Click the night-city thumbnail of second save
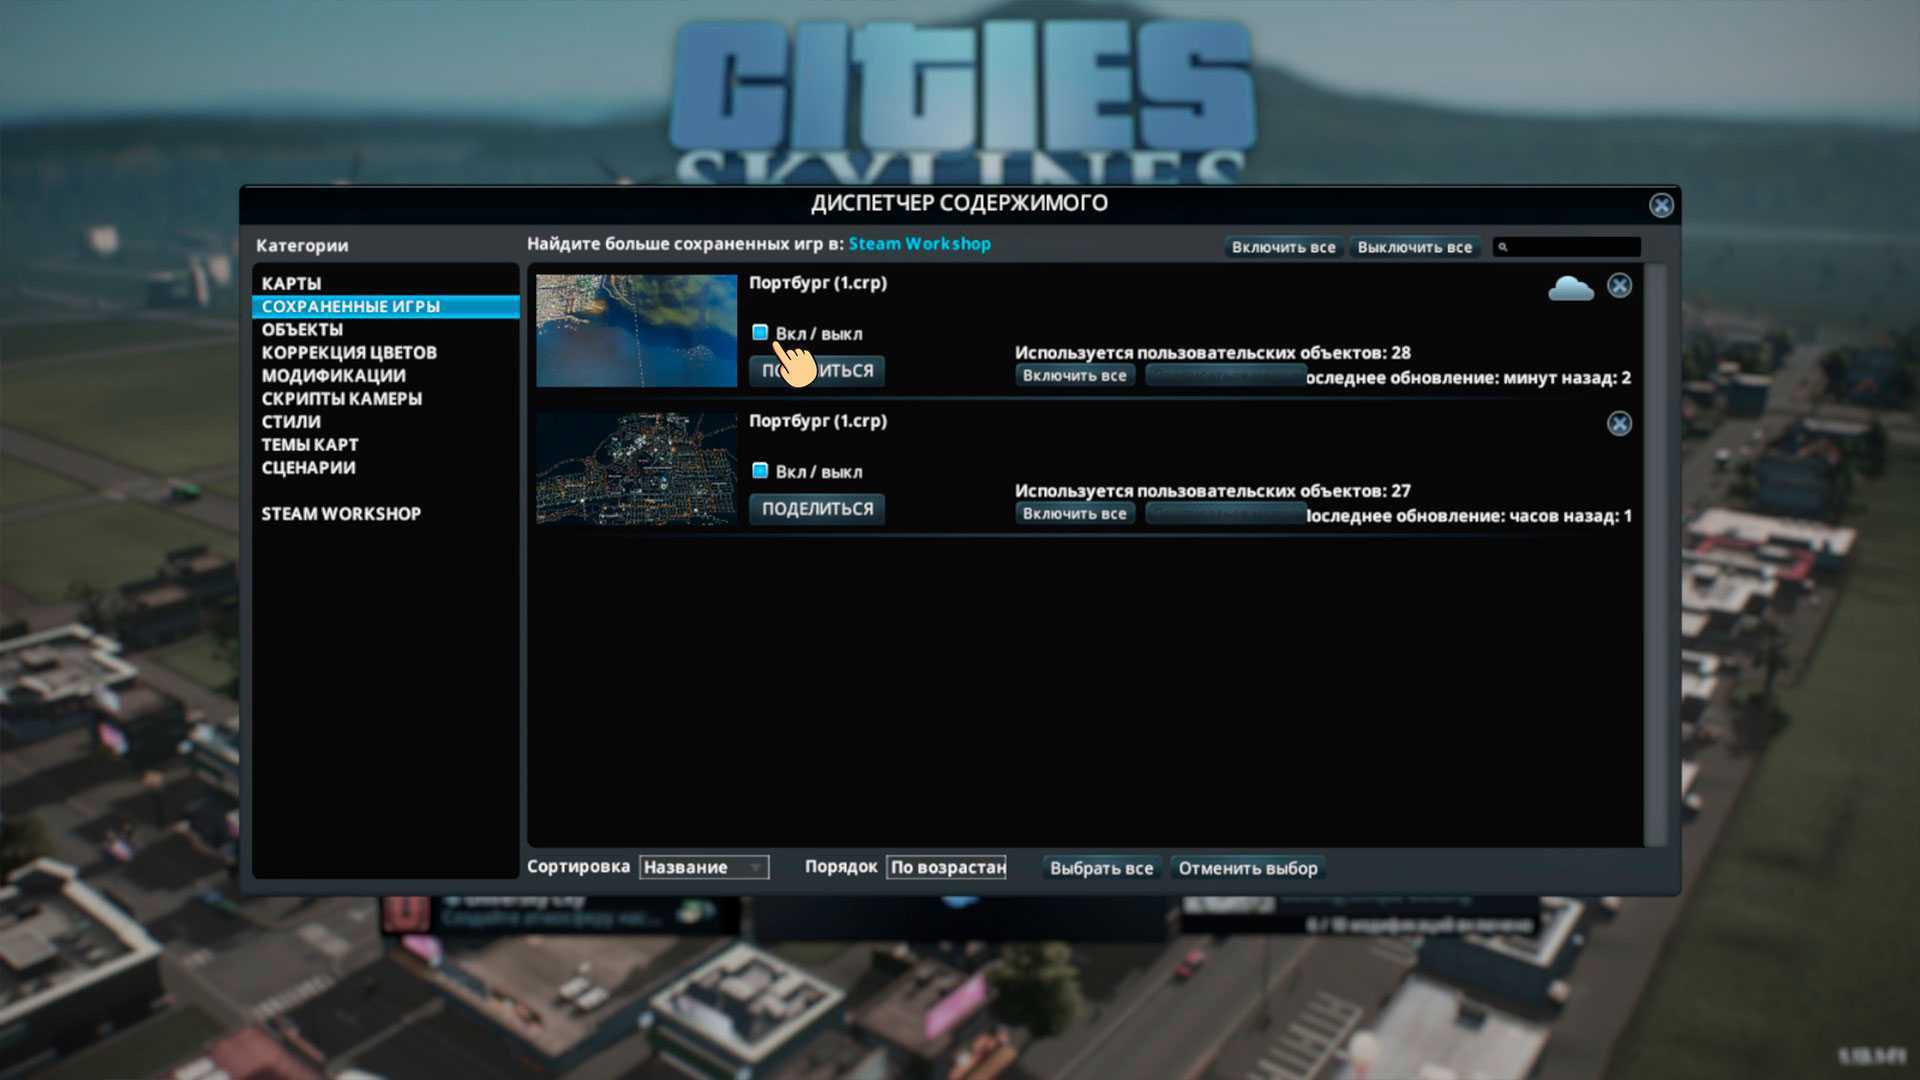Image resolution: width=1920 pixels, height=1080 pixels. pos(636,469)
